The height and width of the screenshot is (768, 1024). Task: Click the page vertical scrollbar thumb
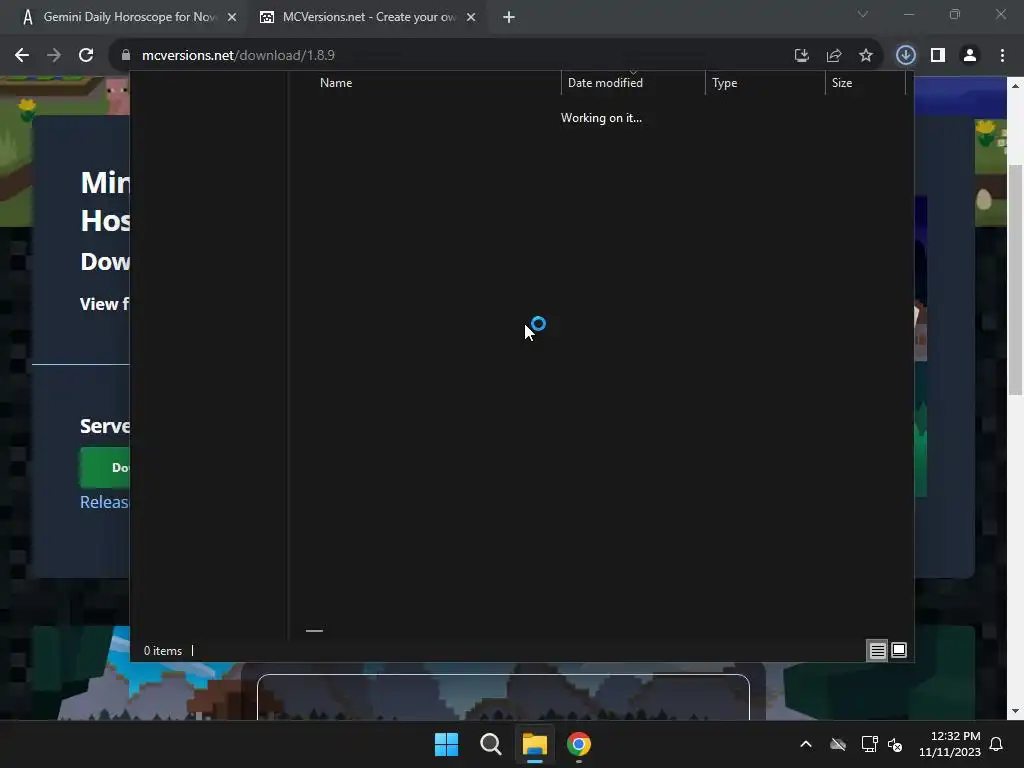coord(1016,281)
